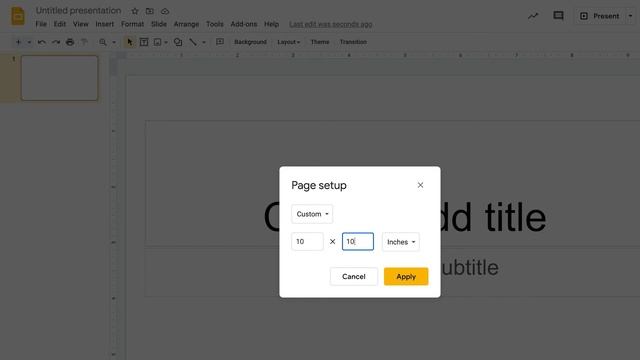640x360 pixels.
Task: Open the Tools menu
Action: click(x=215, y=24)
